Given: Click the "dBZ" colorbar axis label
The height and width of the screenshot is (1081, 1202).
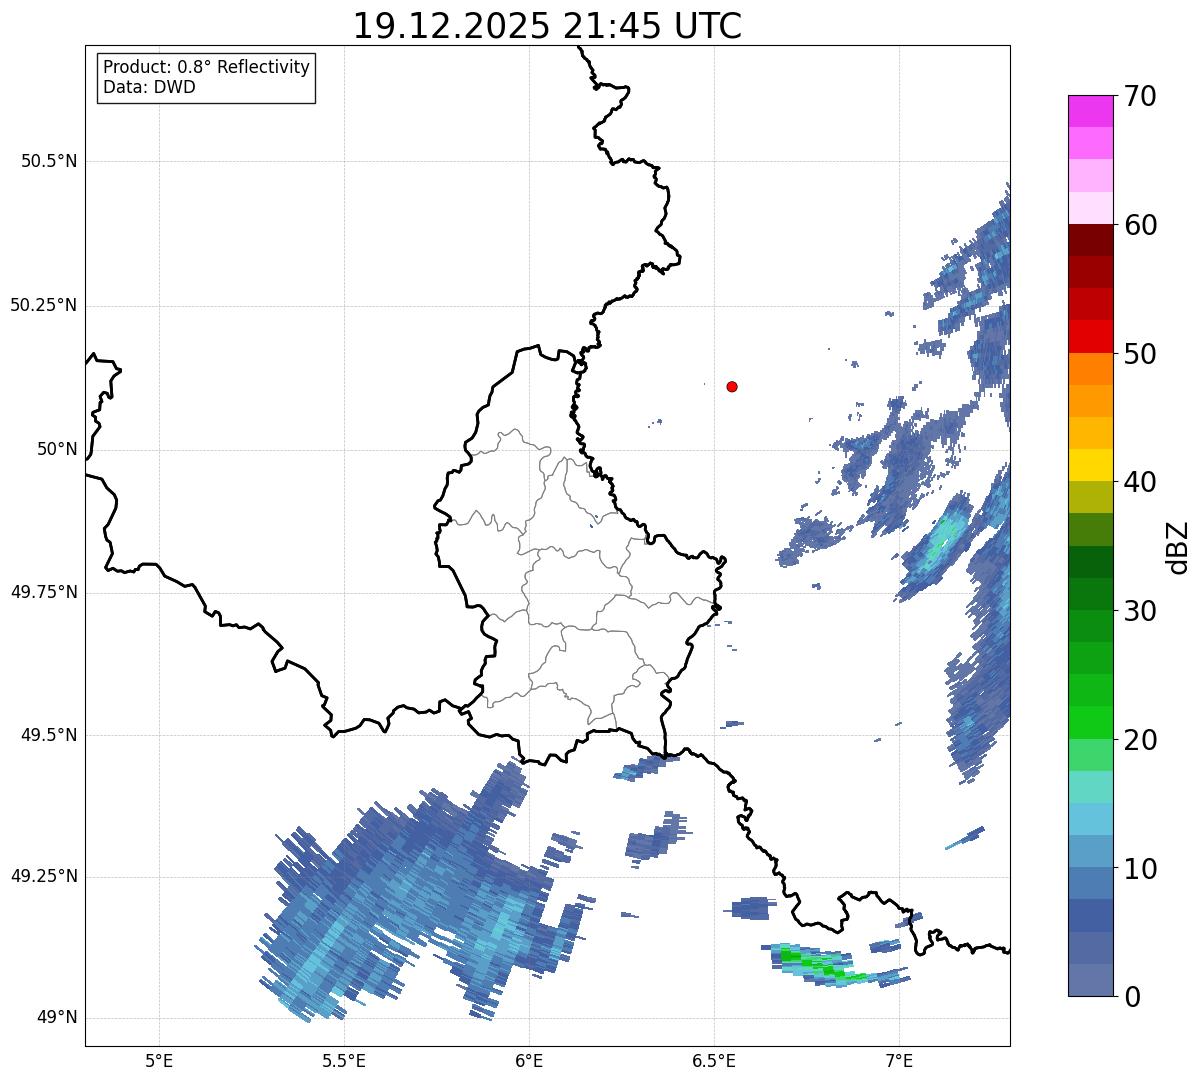Looking at the screenshot, I should click(1178, 546).
